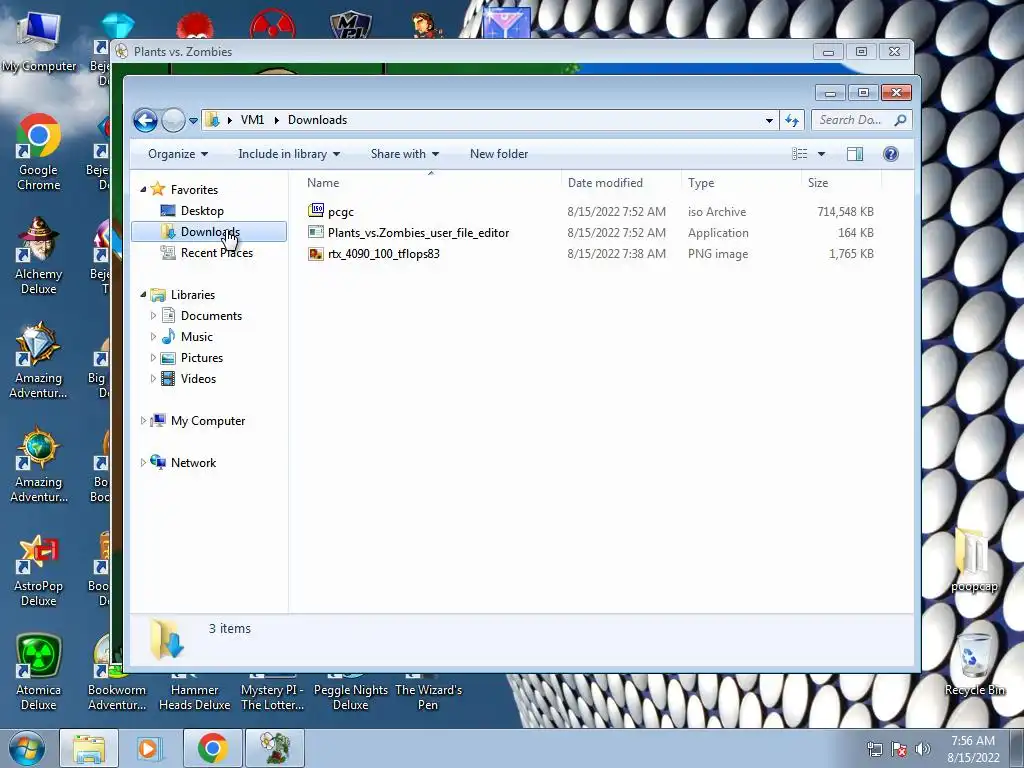
Task: Select the Pictures library item
Action: tap(202, 358)
